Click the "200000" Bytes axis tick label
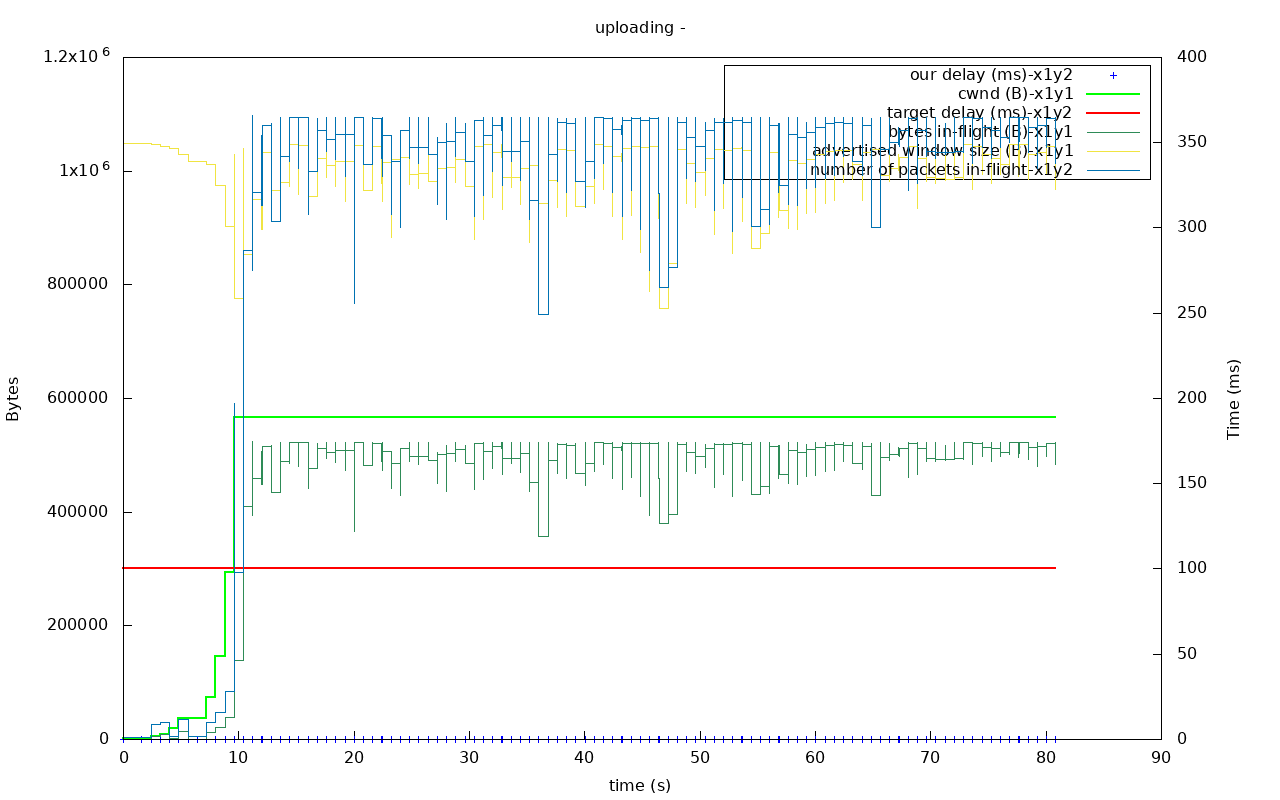The image size is (1280, 800). click(78, 625)
